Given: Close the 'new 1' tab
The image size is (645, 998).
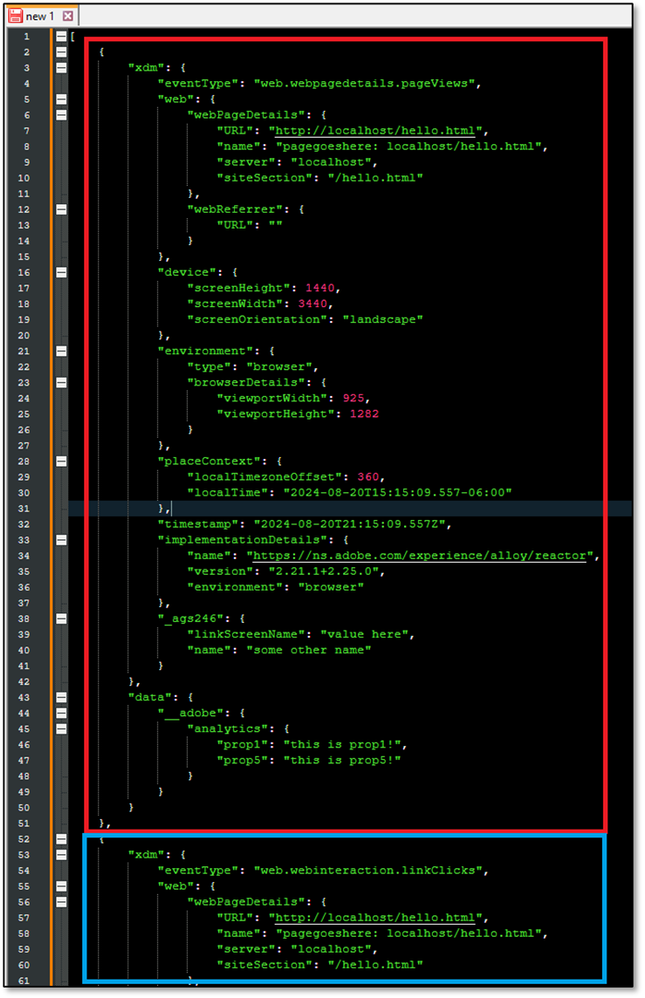Looking at the screenshot, I should coord(67,16).
